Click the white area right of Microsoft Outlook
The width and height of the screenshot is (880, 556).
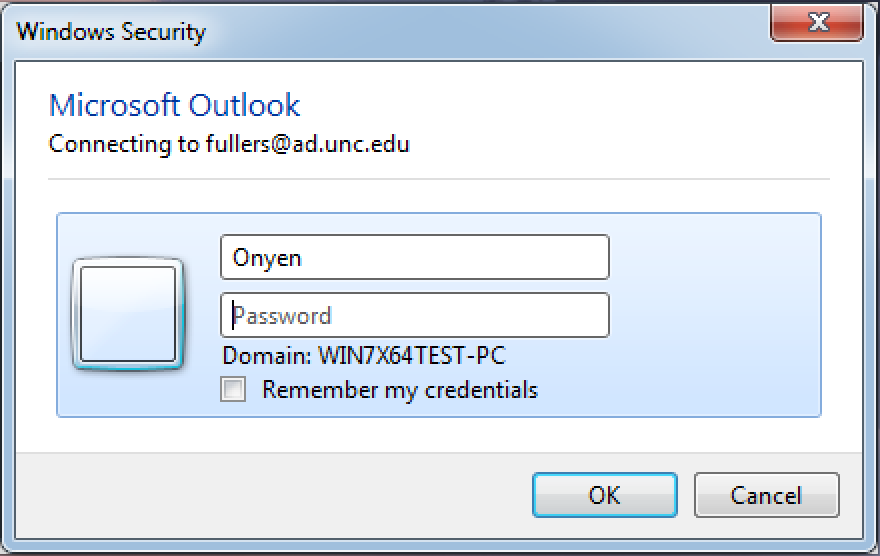[x=561, y=105]
